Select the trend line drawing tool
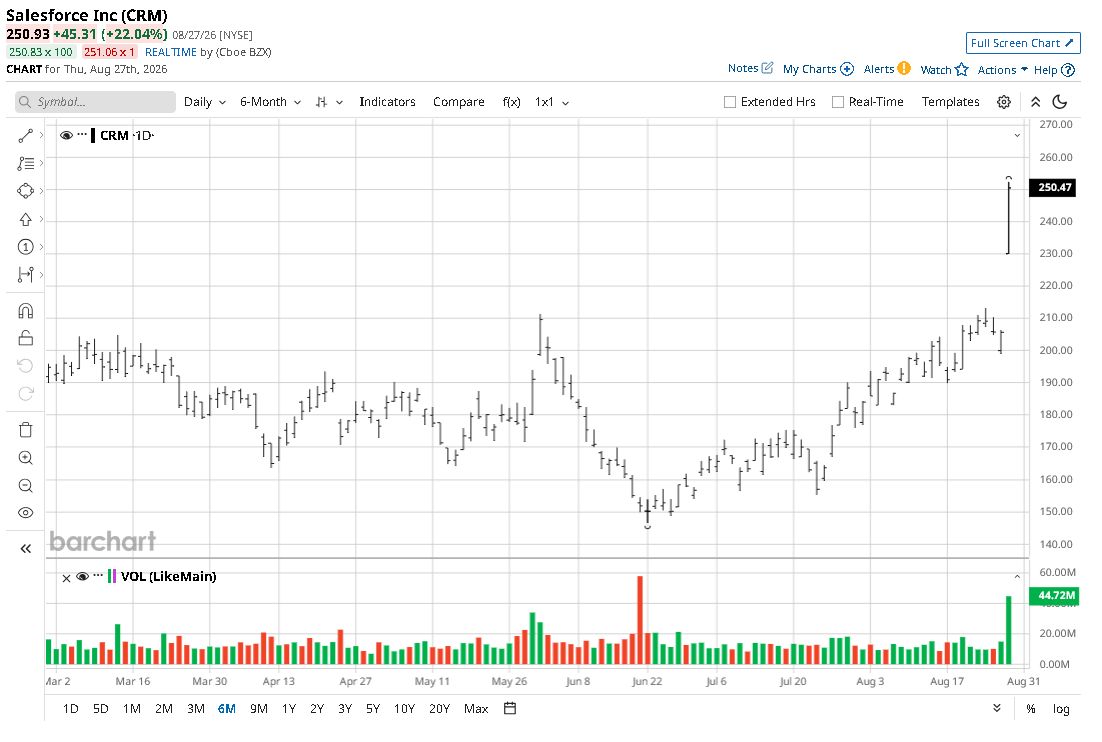The width and height of the screenshot is (1102, 742). click(x=25, y=136)
